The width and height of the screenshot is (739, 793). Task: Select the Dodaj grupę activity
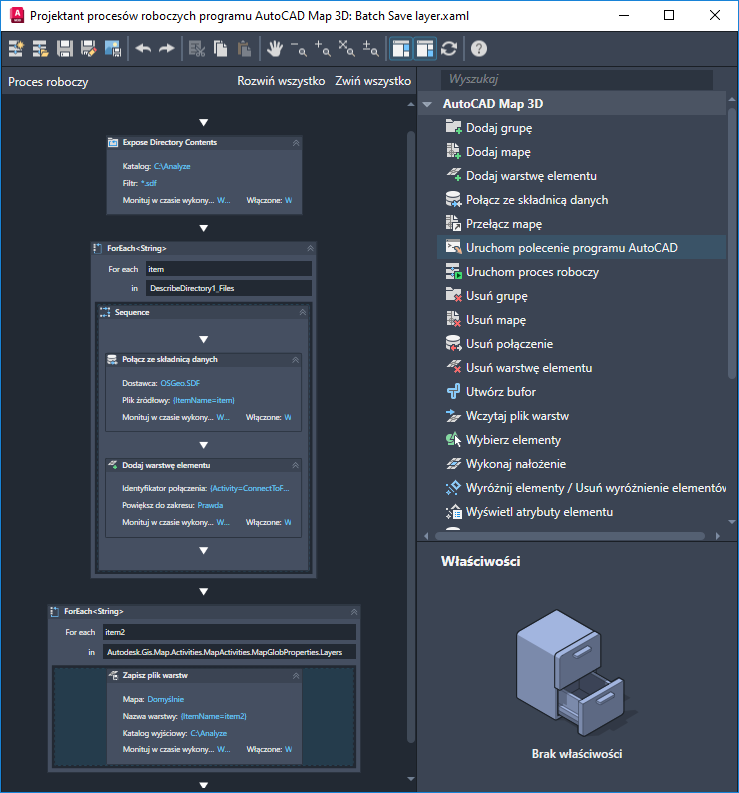point(499,128)
